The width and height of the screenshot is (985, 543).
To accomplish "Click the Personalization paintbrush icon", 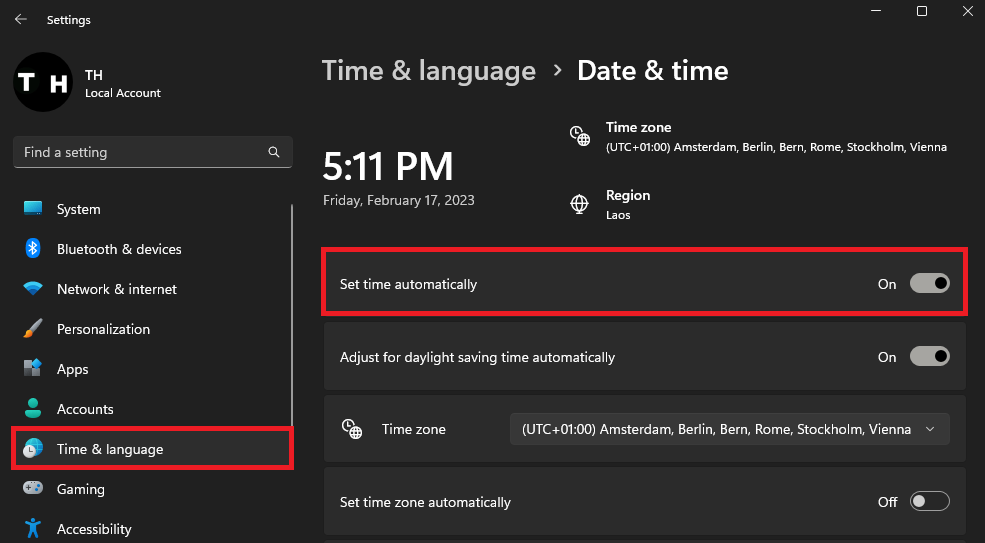I will tap(33, 329).
